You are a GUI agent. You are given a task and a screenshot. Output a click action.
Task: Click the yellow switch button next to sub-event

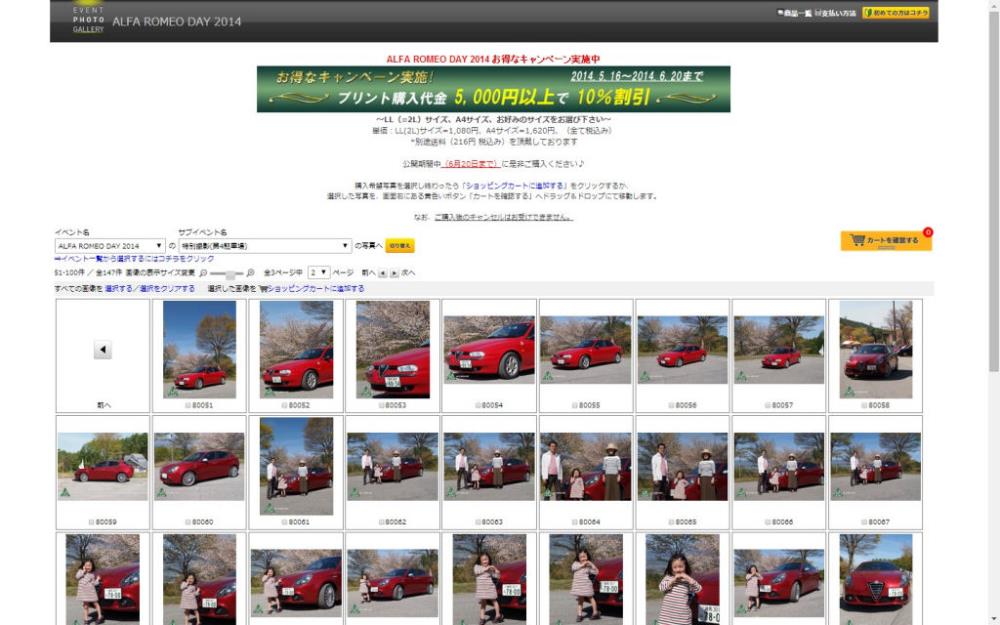[400, 246]
